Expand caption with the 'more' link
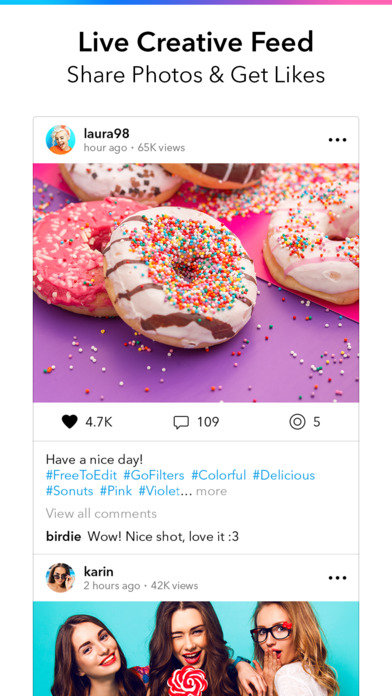The height and width of the screenshot is (696, 392). click(211, 491)
